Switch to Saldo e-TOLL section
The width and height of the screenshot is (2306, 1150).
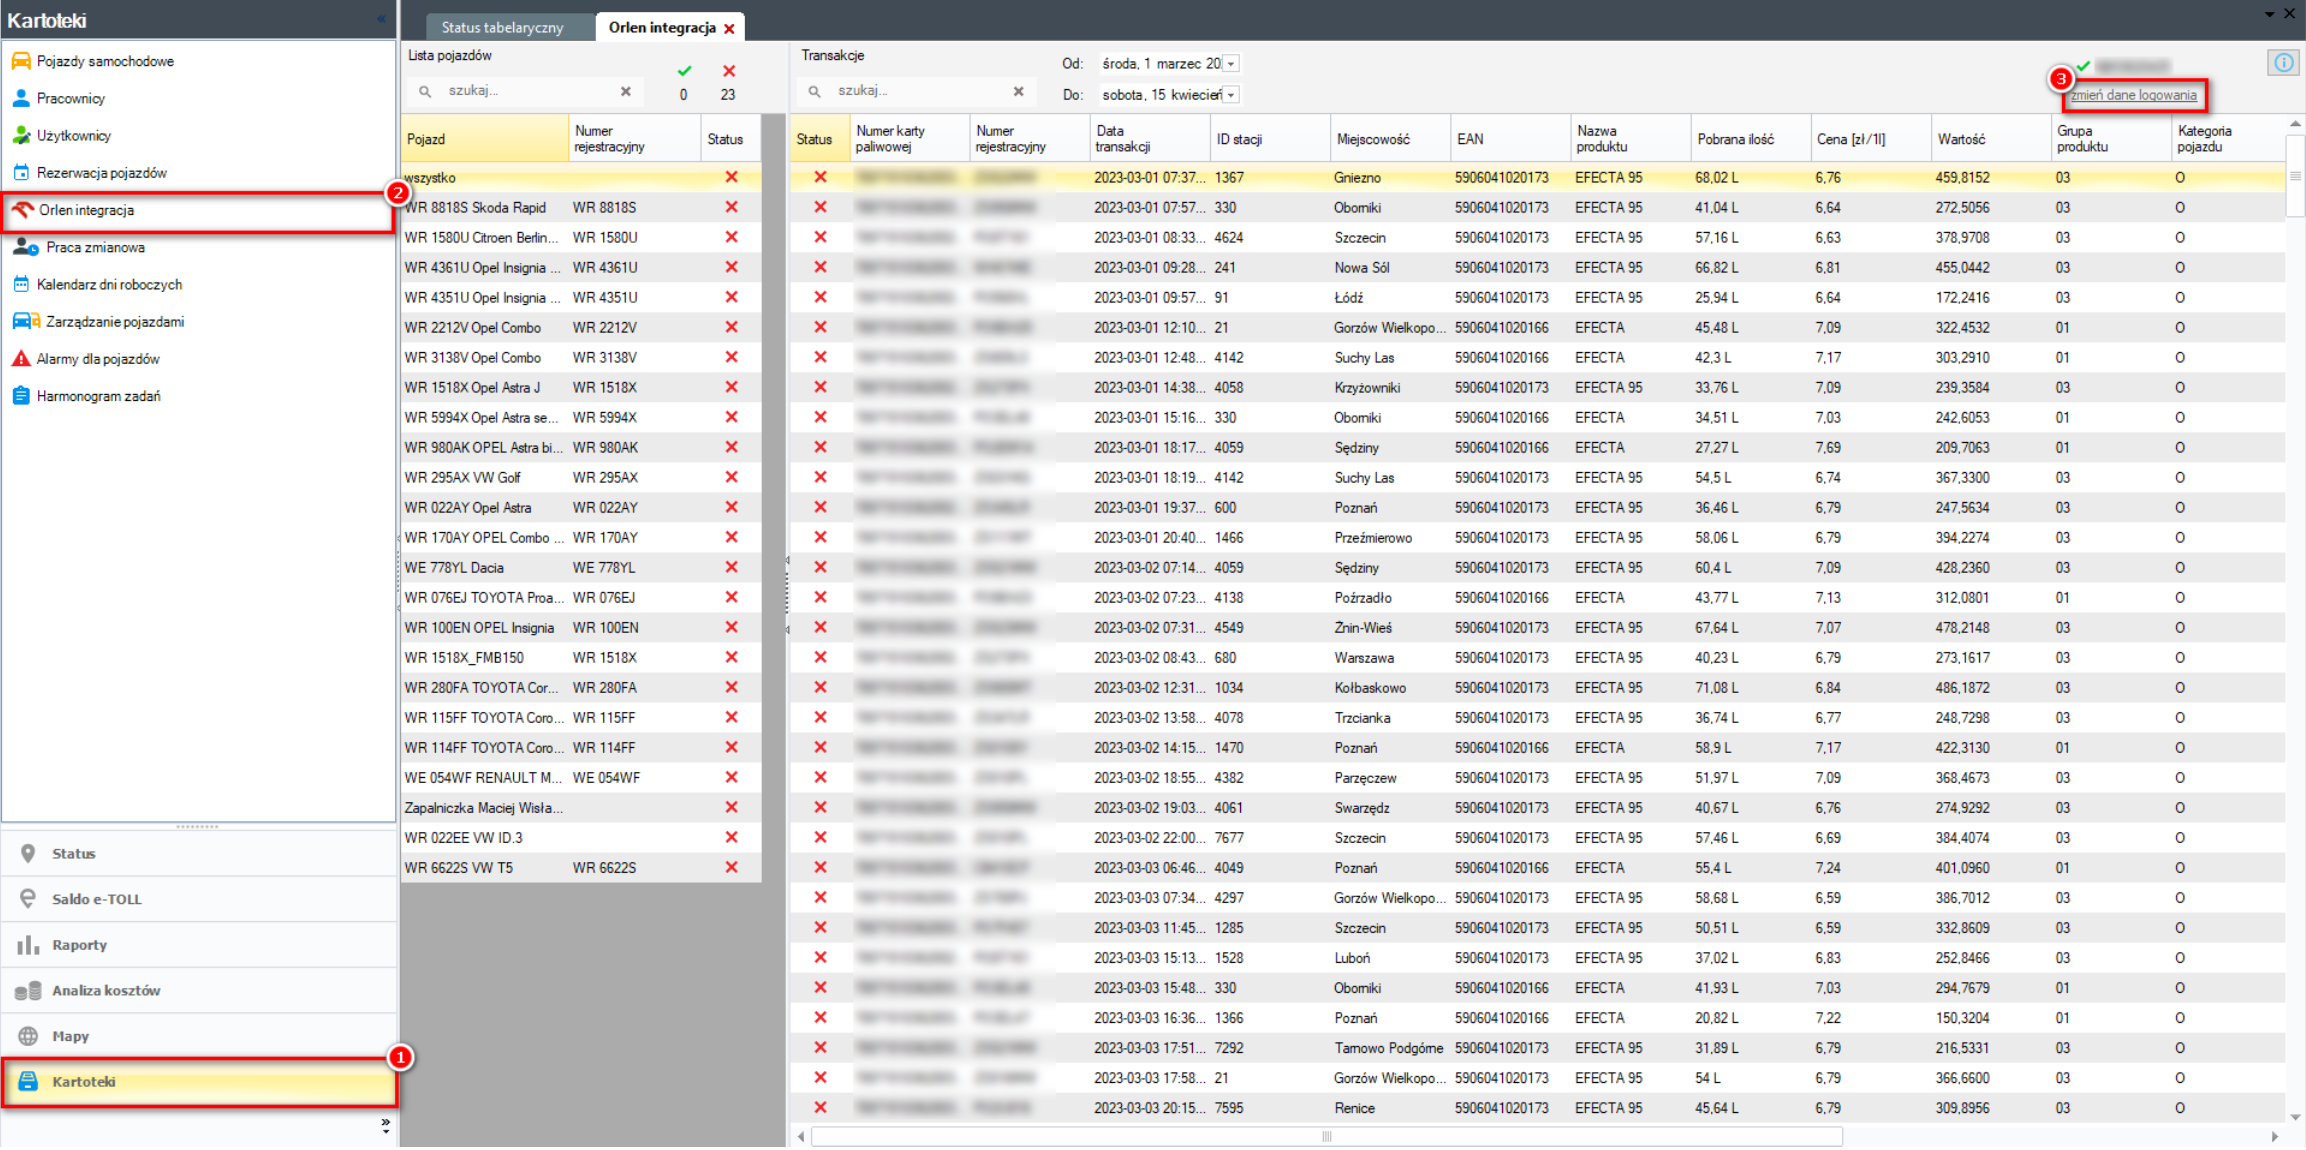[x=198, y=899]
